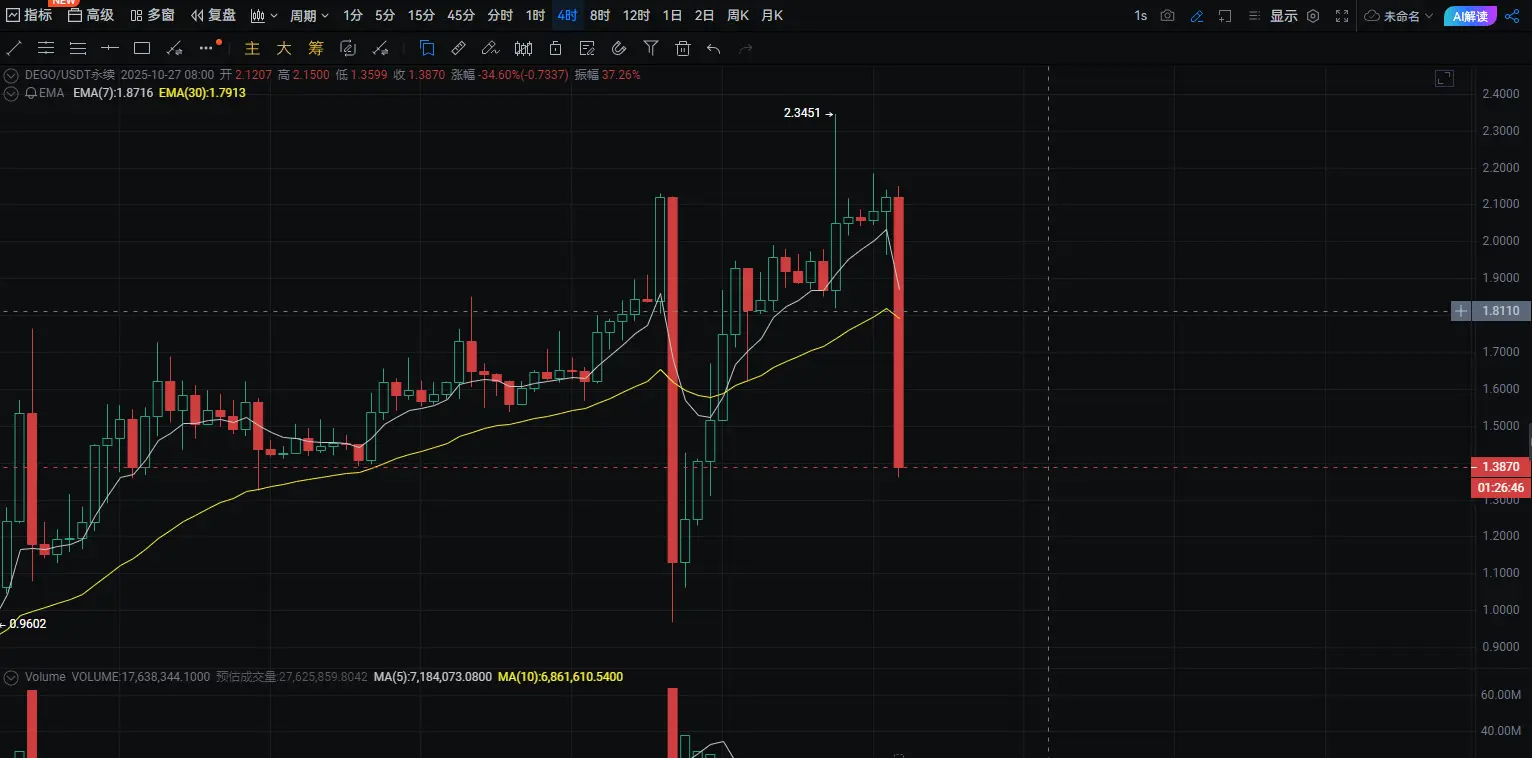The image size is (1532, 758).
Task: Open the 多窗 multi-window layout
Action: point(152,15)
